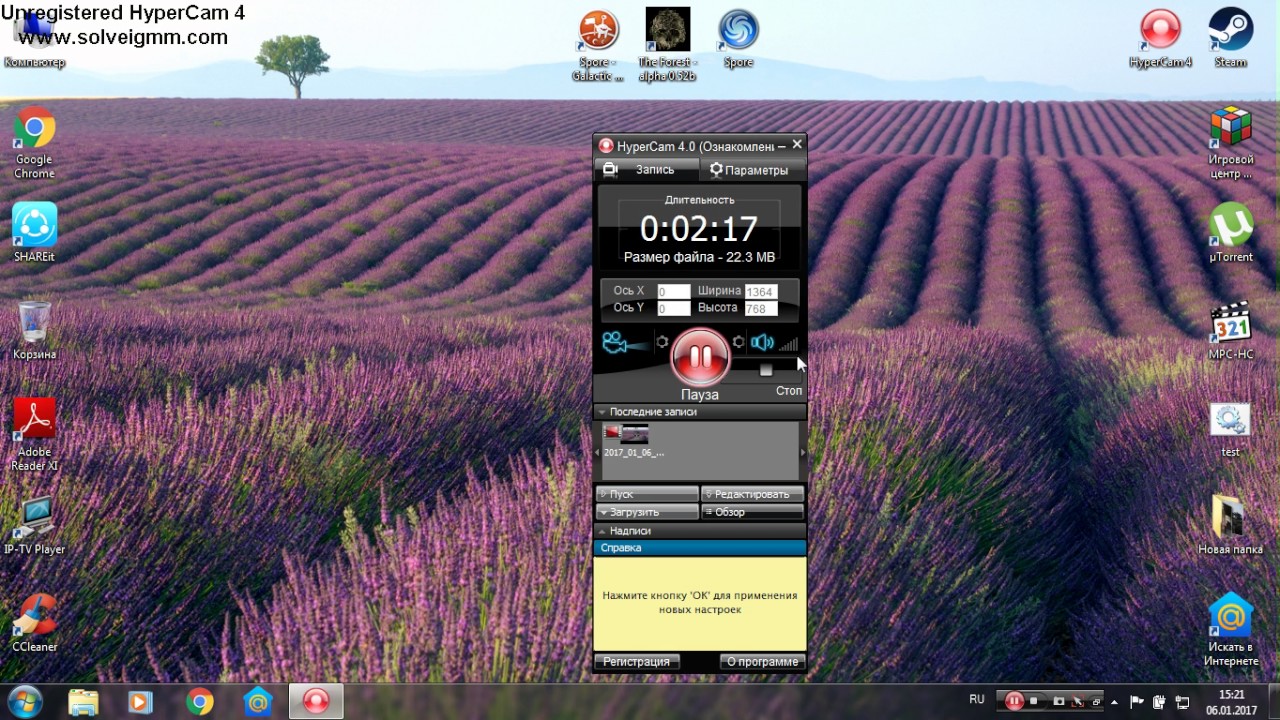This screenshot has width=1280, height=720.
Task: Expand the Надписи section
Action: [700, 531]
